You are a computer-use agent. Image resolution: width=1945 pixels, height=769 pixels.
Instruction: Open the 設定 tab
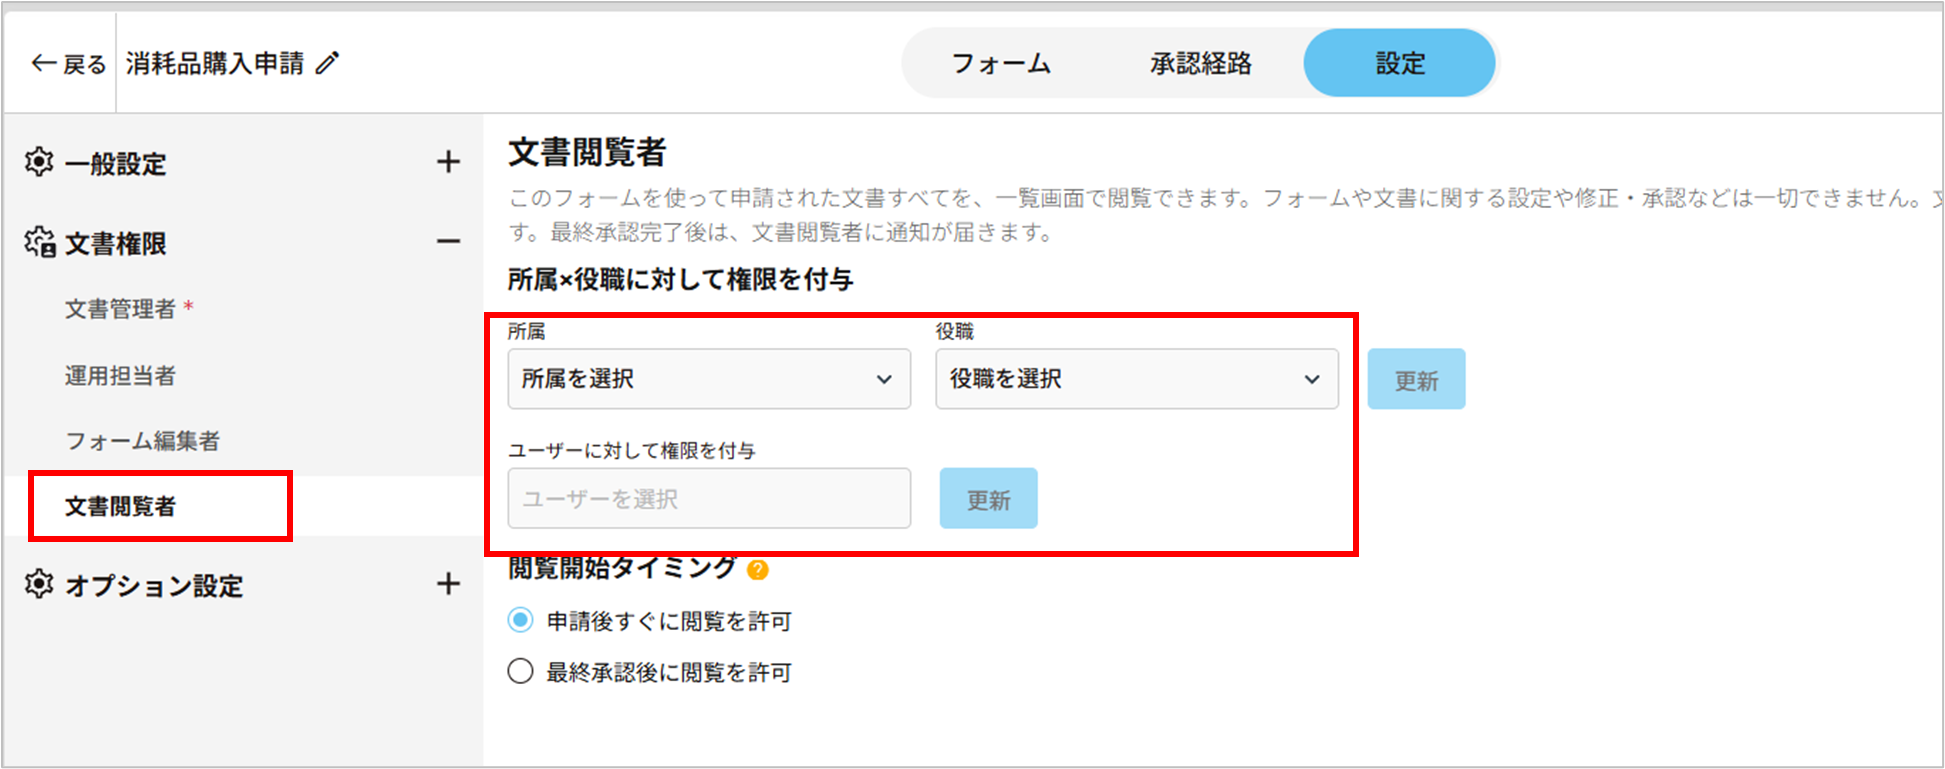click(x=1399, y=64)
